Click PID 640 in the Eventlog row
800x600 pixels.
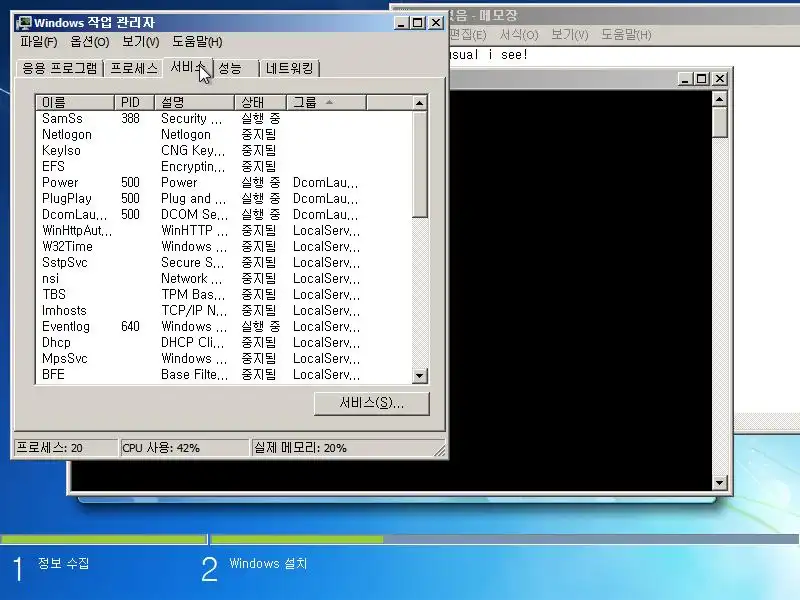130,327
